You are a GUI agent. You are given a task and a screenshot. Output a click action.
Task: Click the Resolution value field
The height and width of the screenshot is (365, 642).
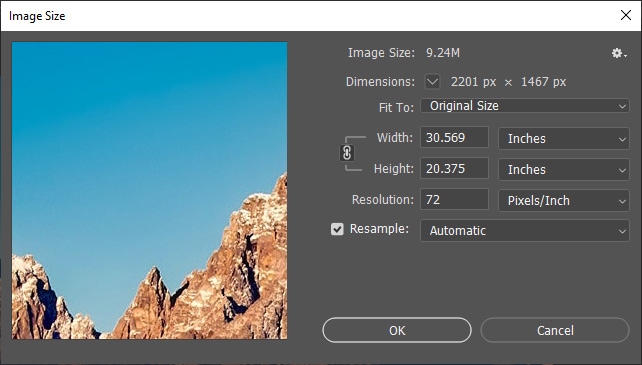point(454,200)
